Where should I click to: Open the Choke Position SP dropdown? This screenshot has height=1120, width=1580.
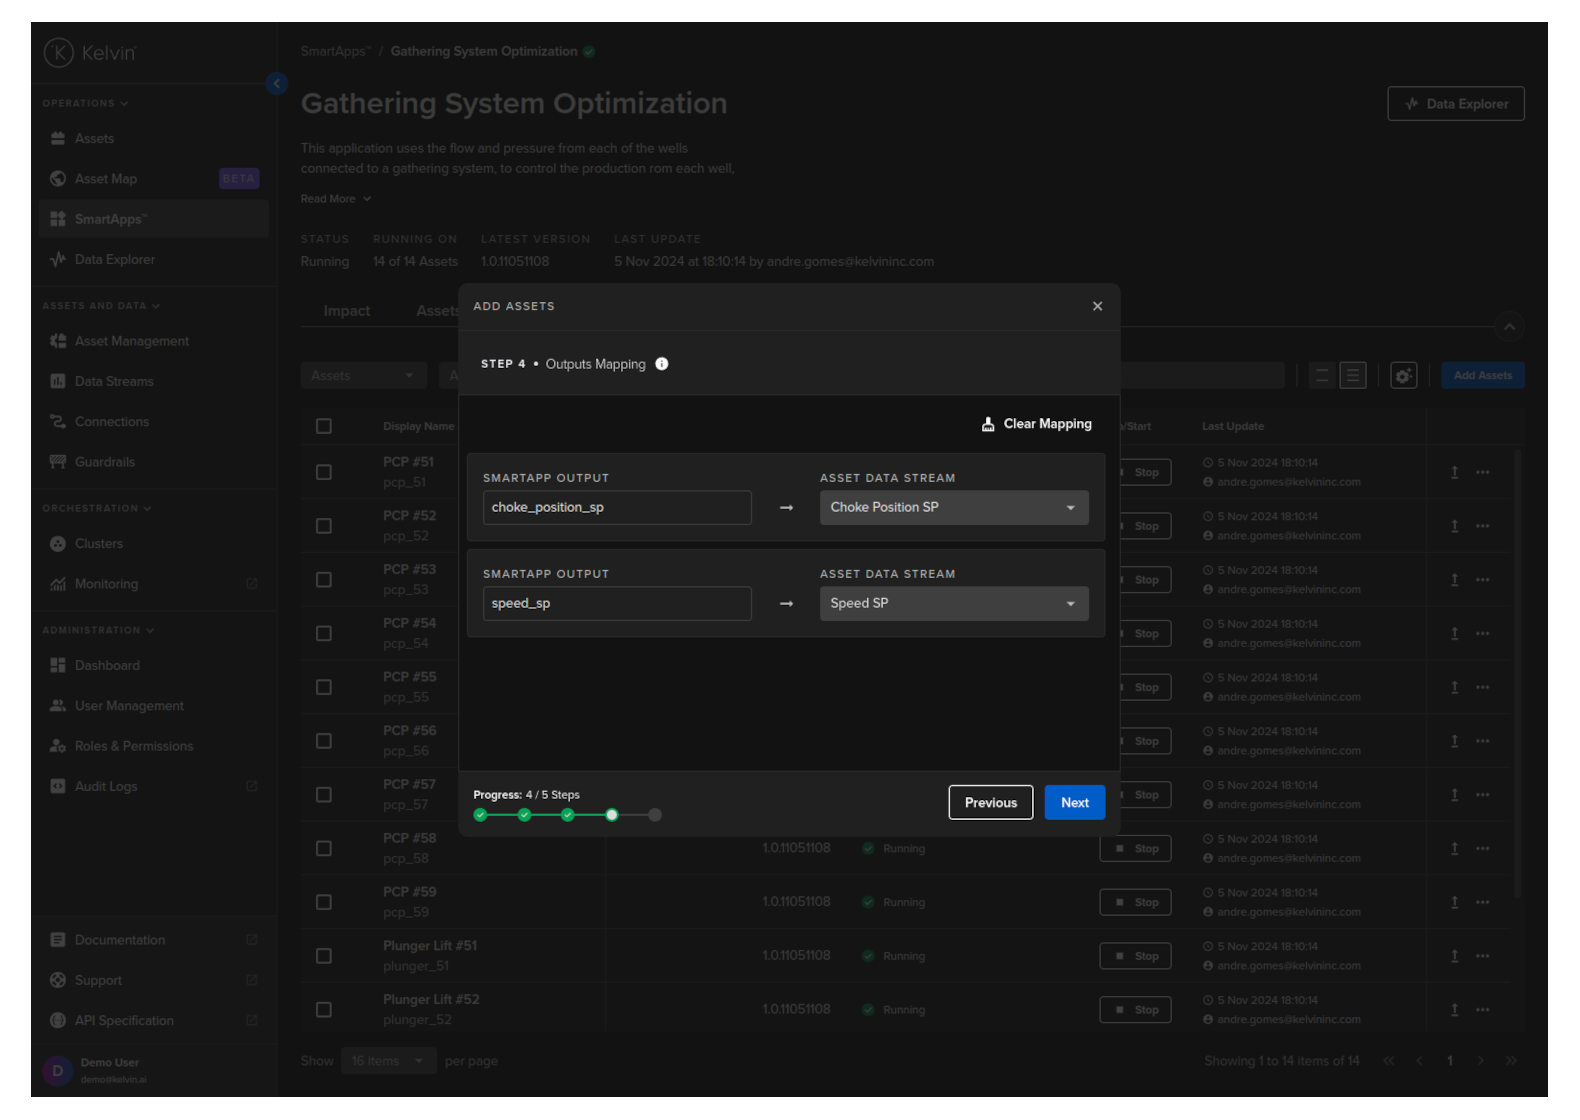click(x=953, y=508)
